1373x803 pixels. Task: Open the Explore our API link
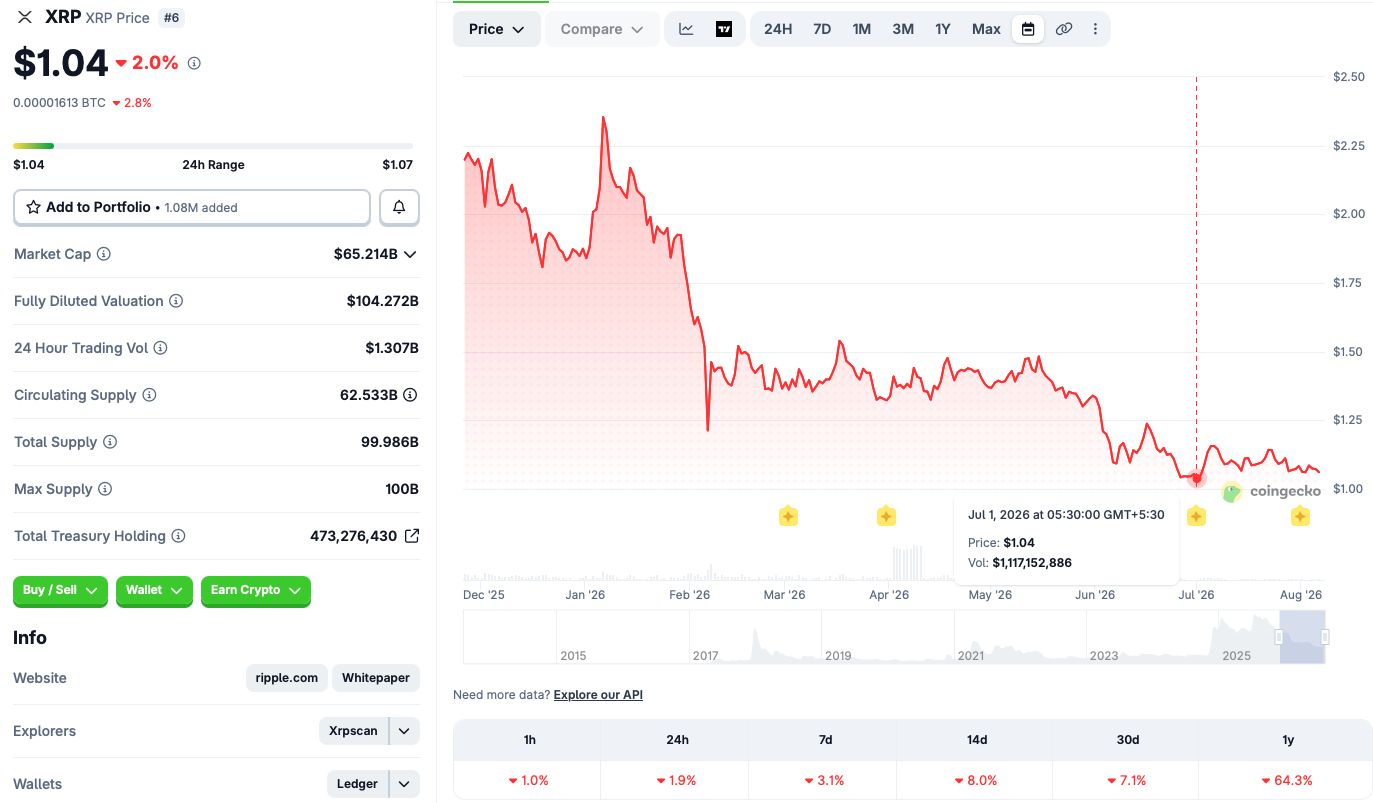point(598,694)
